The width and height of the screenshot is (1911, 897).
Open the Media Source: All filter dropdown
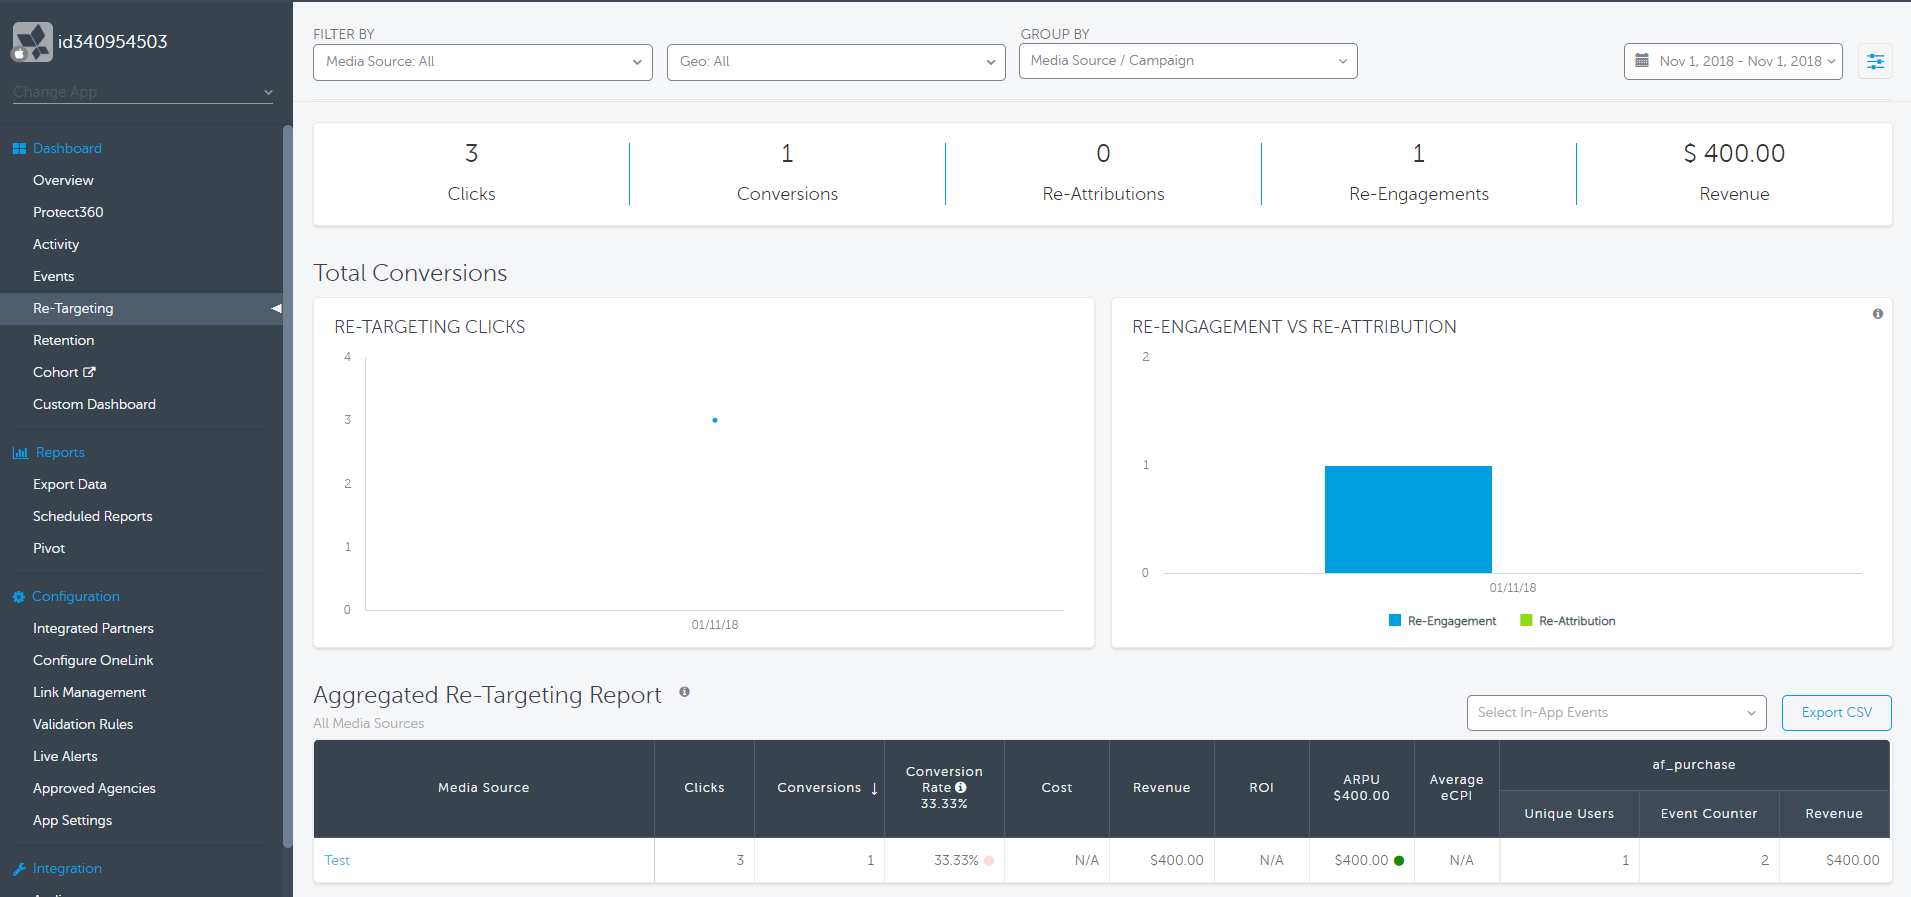click(483, 62)
